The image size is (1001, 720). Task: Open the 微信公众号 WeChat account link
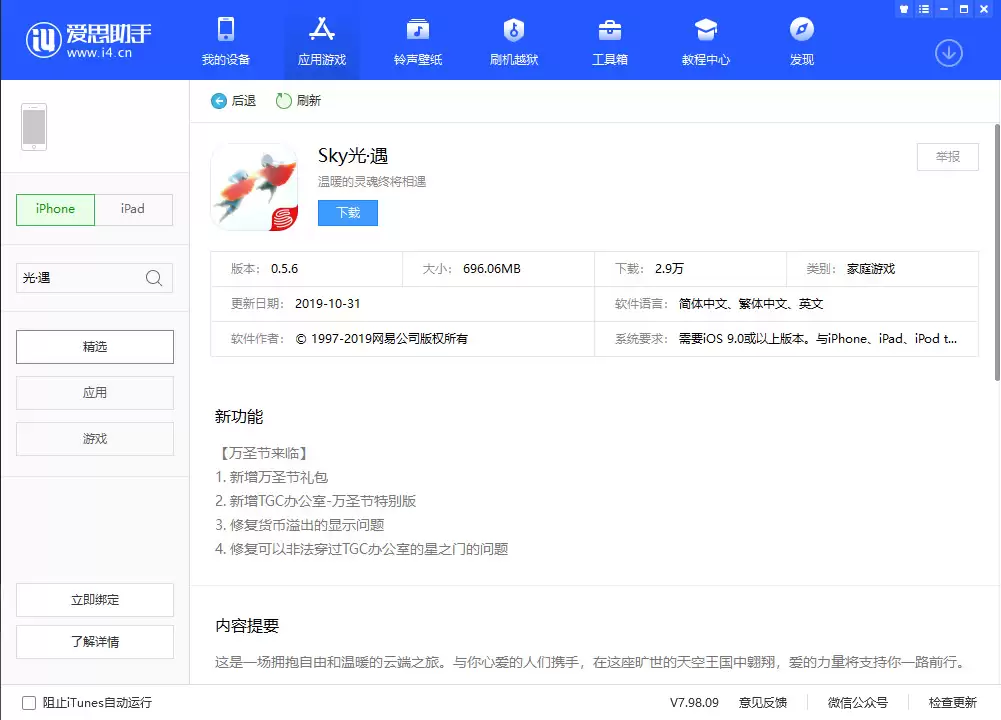click(x=857, y=703)
